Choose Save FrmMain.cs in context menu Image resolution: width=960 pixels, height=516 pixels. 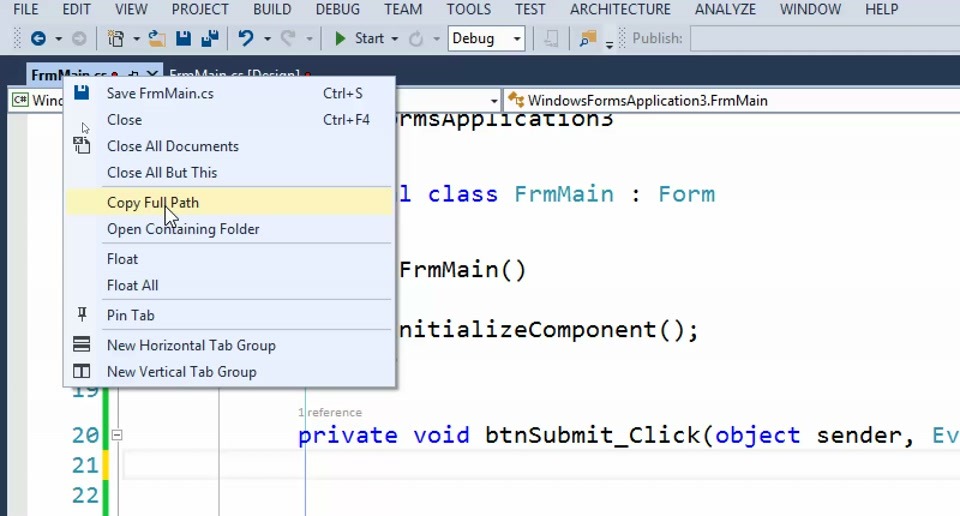click(230, 94)
